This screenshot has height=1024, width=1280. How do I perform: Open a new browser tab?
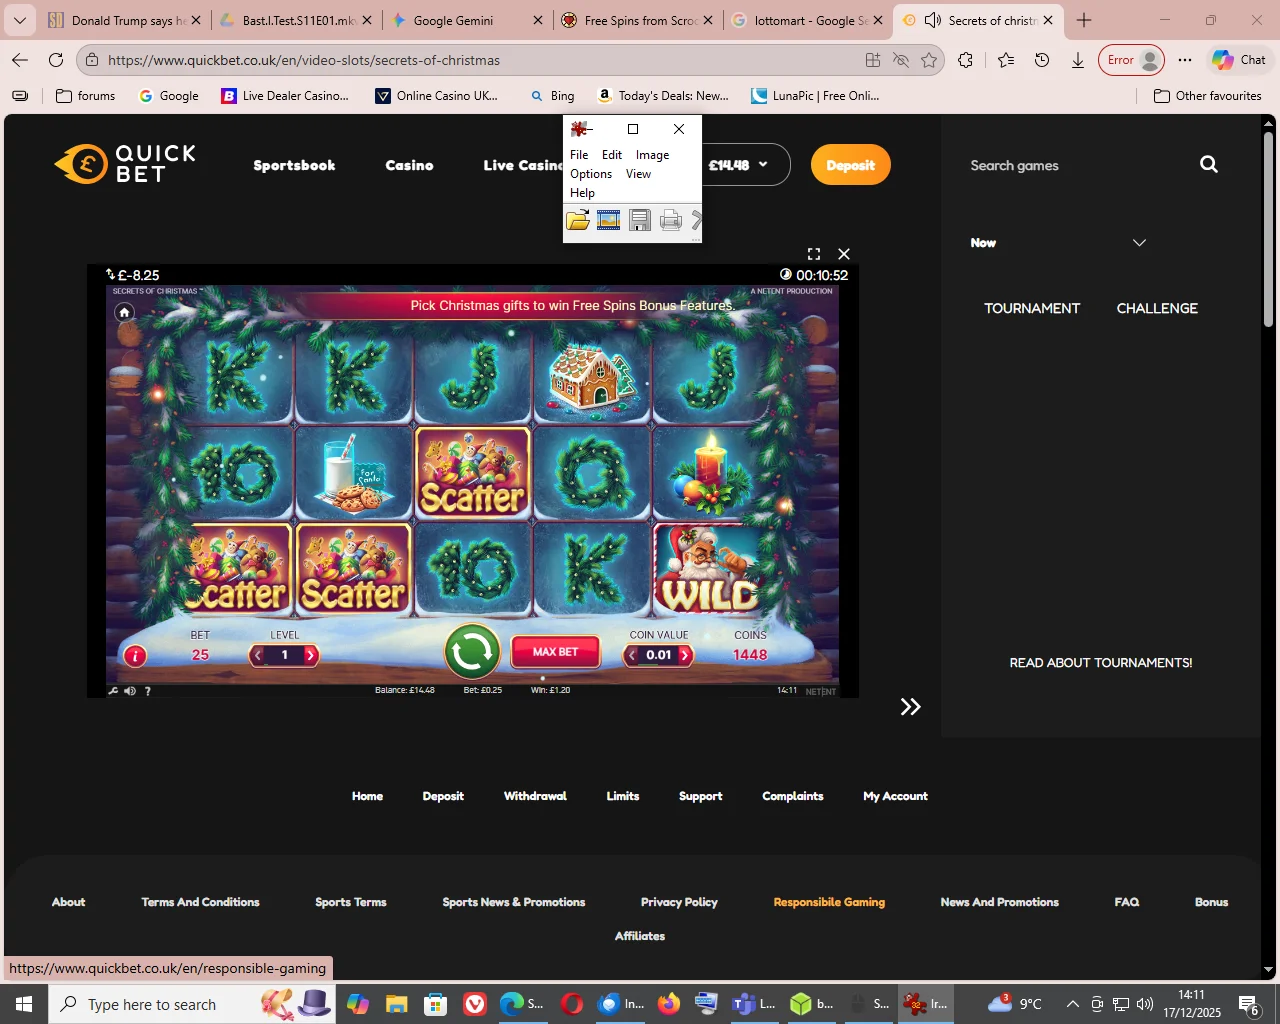coord(1084,20)
